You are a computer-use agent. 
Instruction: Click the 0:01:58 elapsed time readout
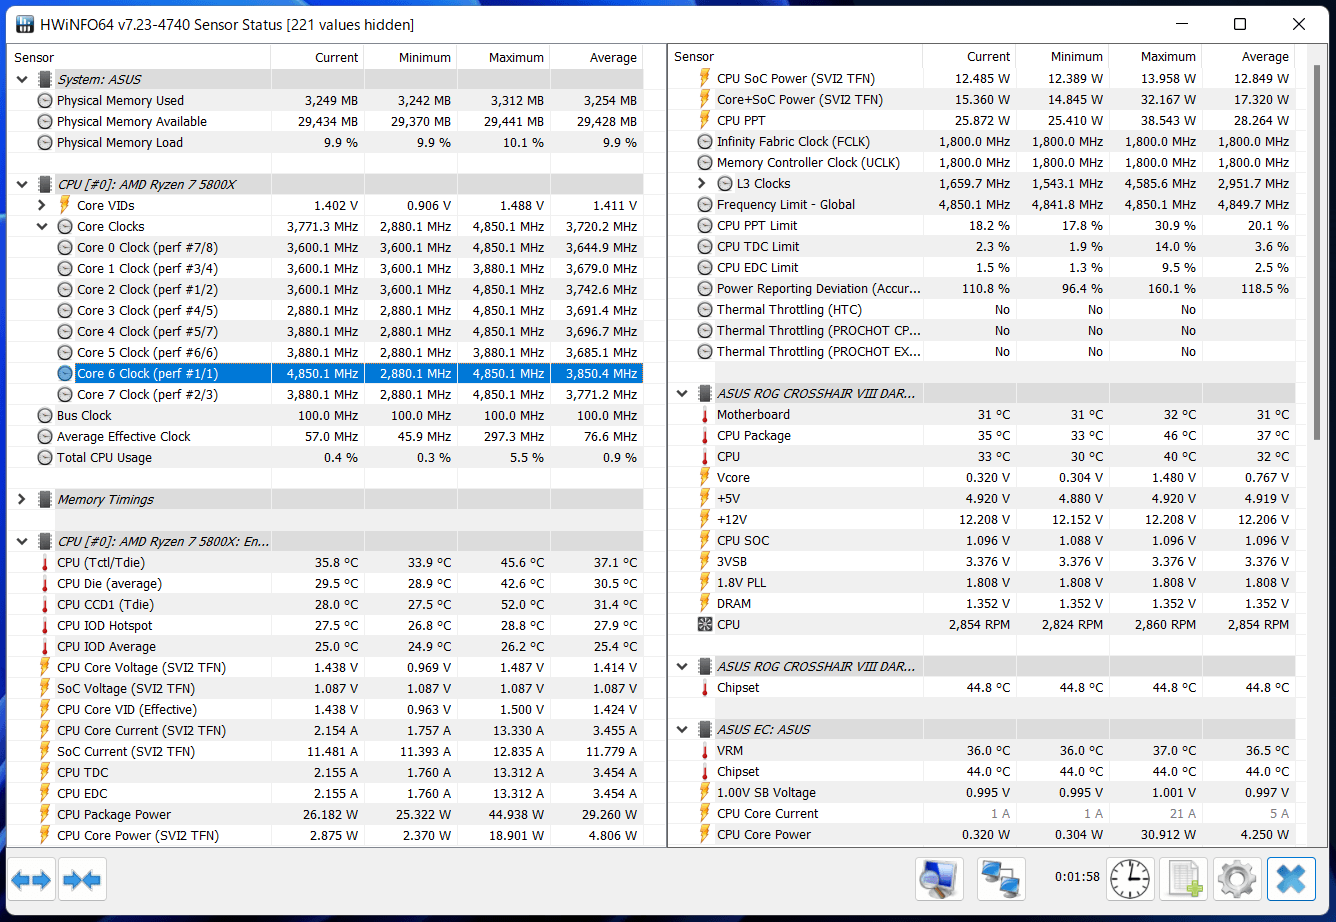coord(1077,877)
